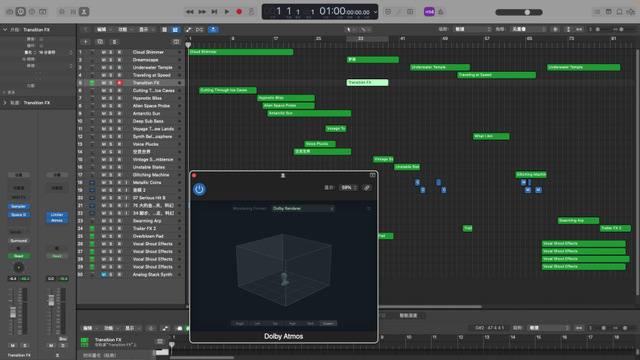Open the media Browsers button
Screen dimensions: 640x360
coord(631,12)
